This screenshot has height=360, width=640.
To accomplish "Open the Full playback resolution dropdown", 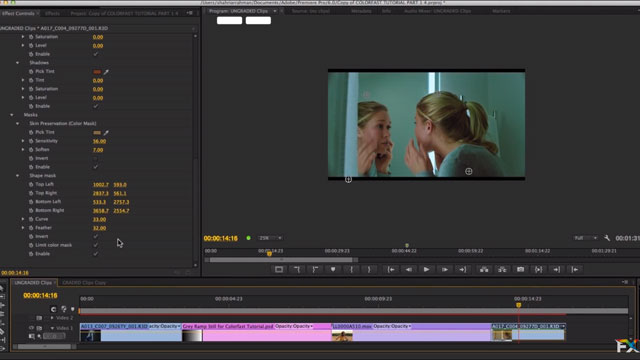I will pos(585,238).
